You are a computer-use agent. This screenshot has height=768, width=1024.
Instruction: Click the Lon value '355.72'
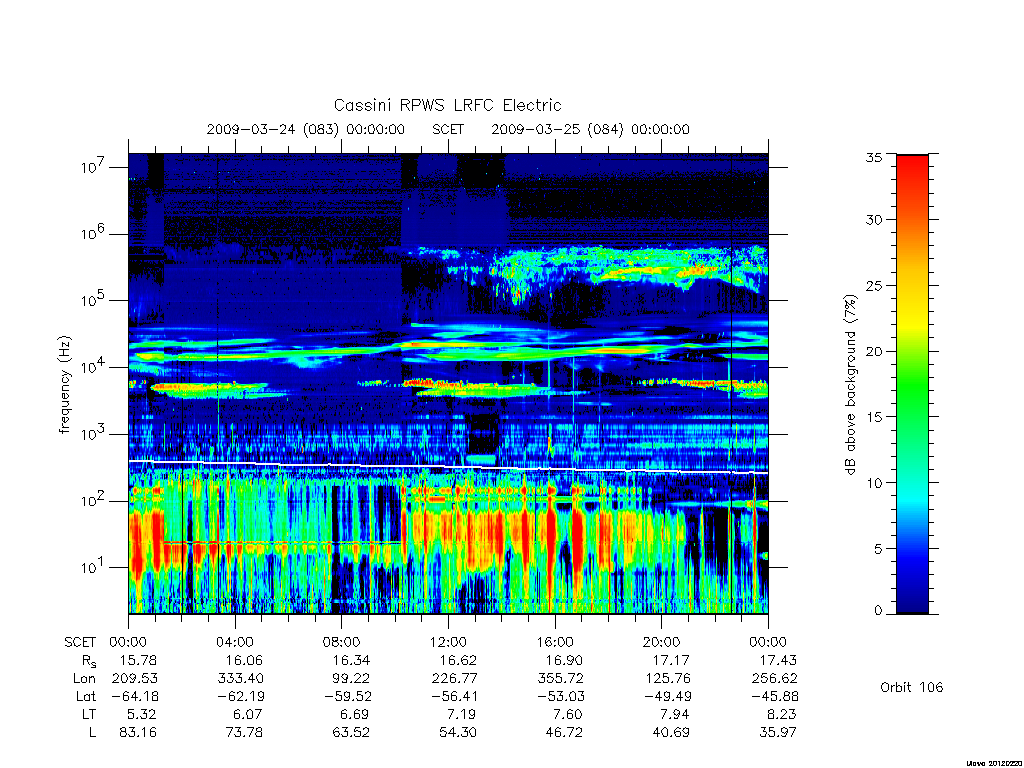[x=561, y=679]
